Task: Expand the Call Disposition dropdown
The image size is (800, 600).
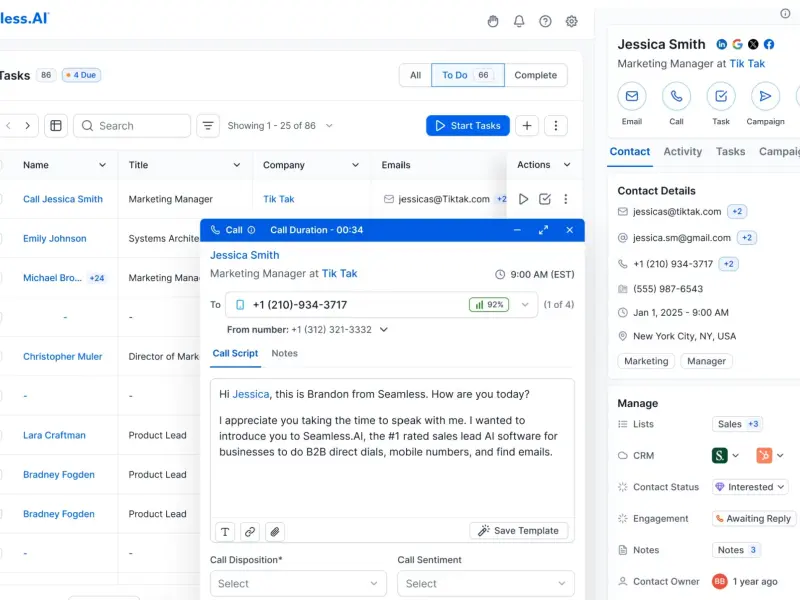Action: pyautogui.click(x=298, y=583)
